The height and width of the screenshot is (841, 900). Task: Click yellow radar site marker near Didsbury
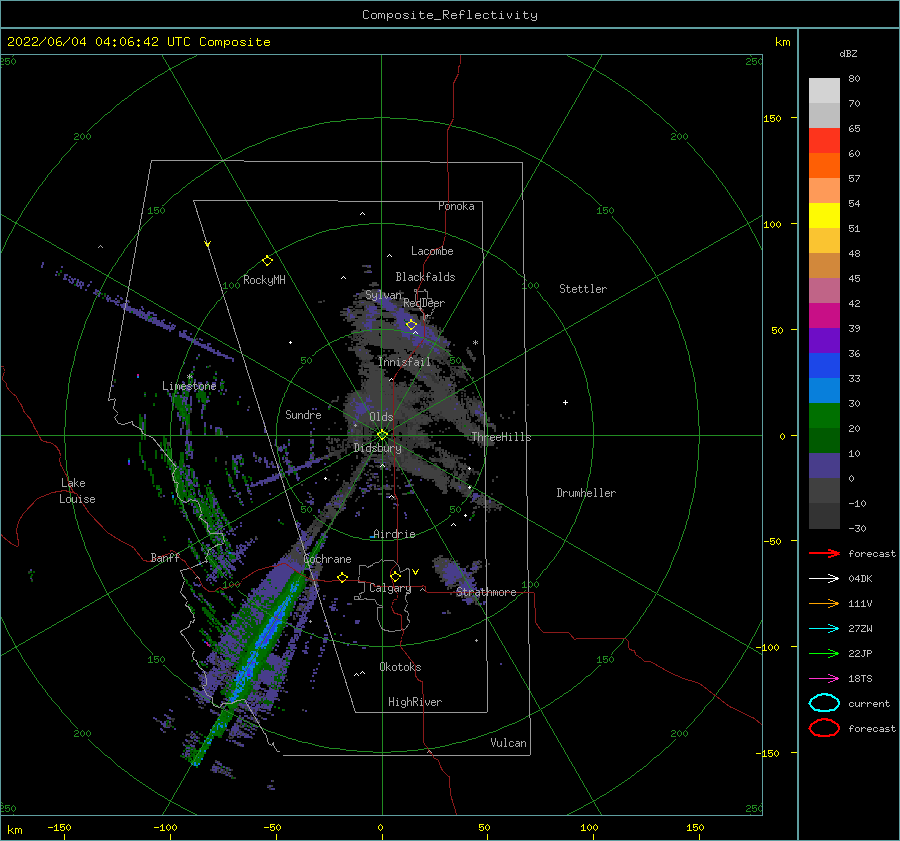click(382, 435)
